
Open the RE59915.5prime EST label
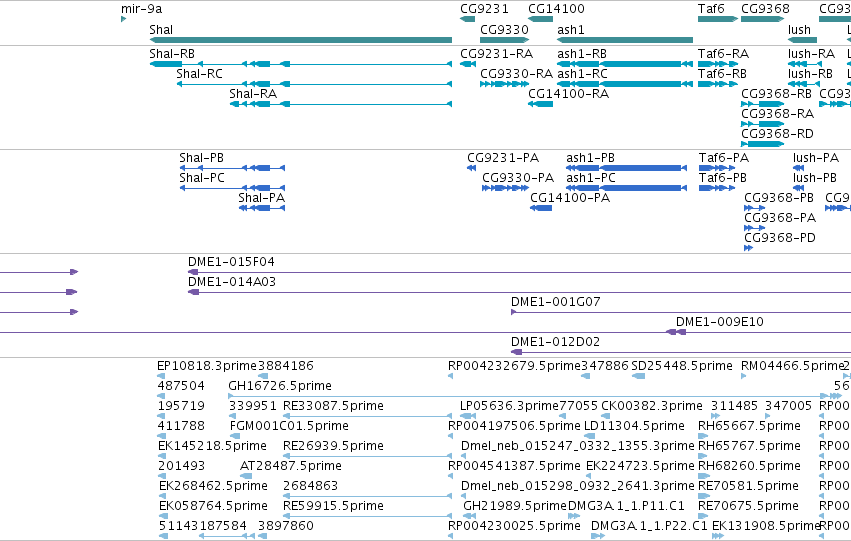coord(333,507)
